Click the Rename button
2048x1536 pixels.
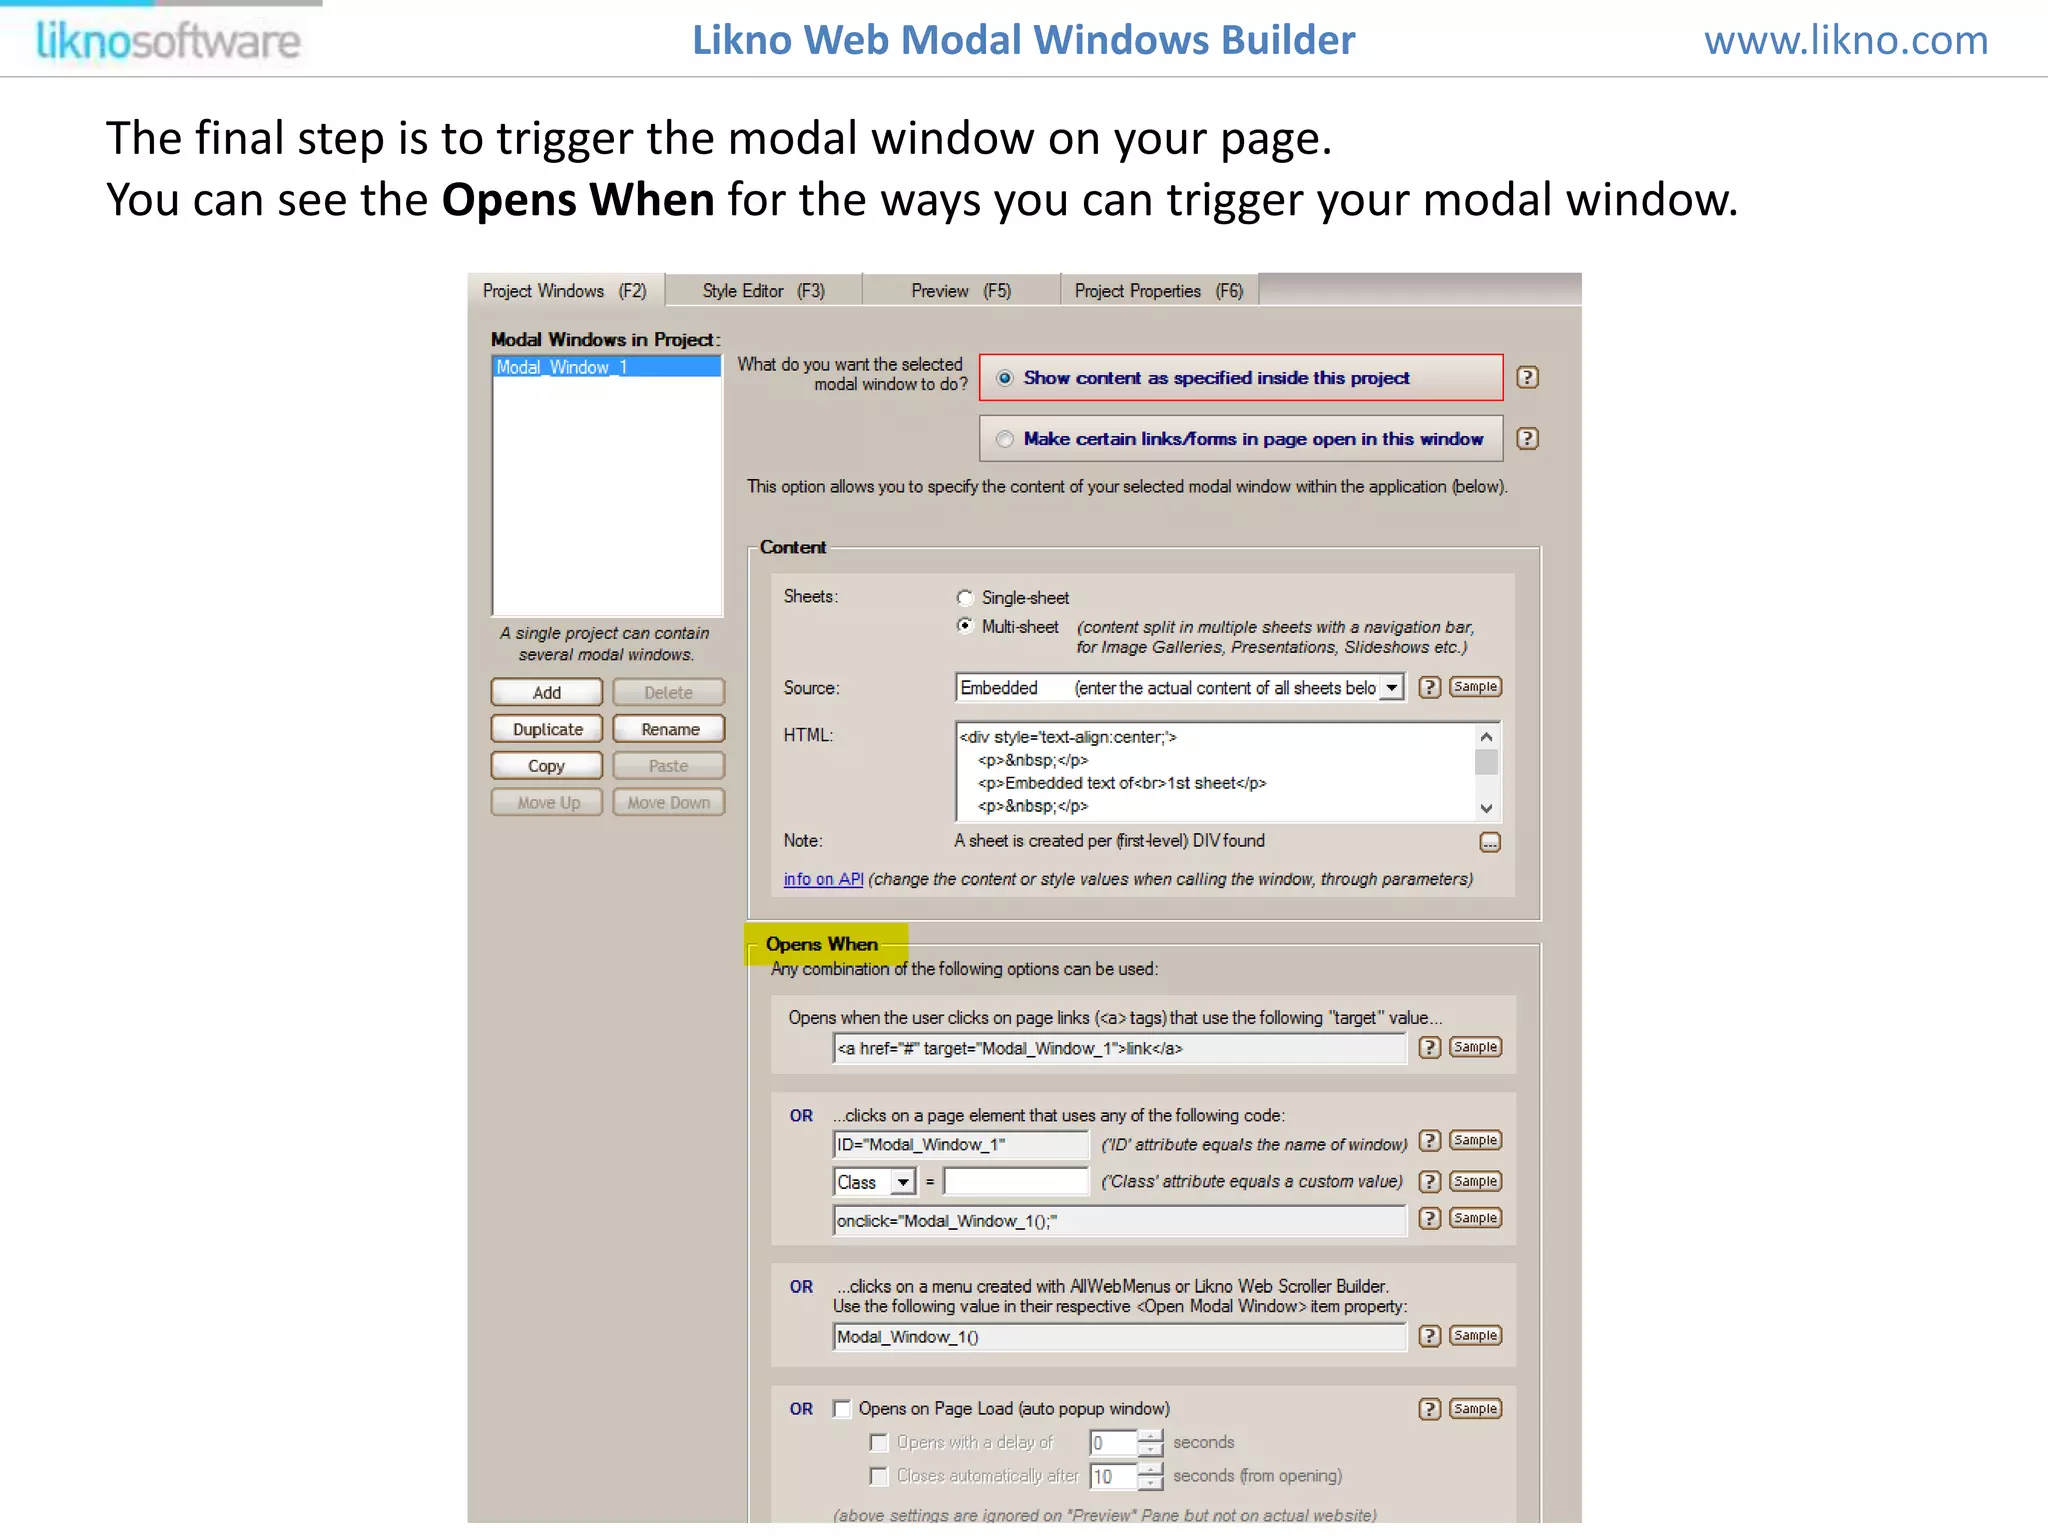click(x=668, y=729)
